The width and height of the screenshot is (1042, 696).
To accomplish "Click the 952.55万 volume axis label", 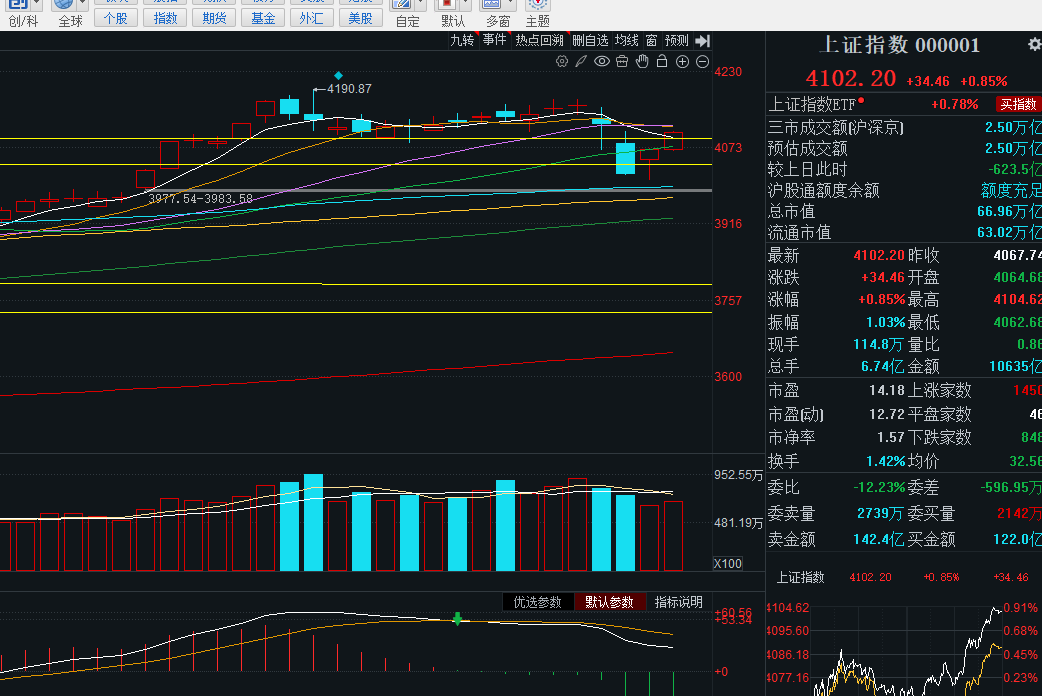I will pos(738,475).
